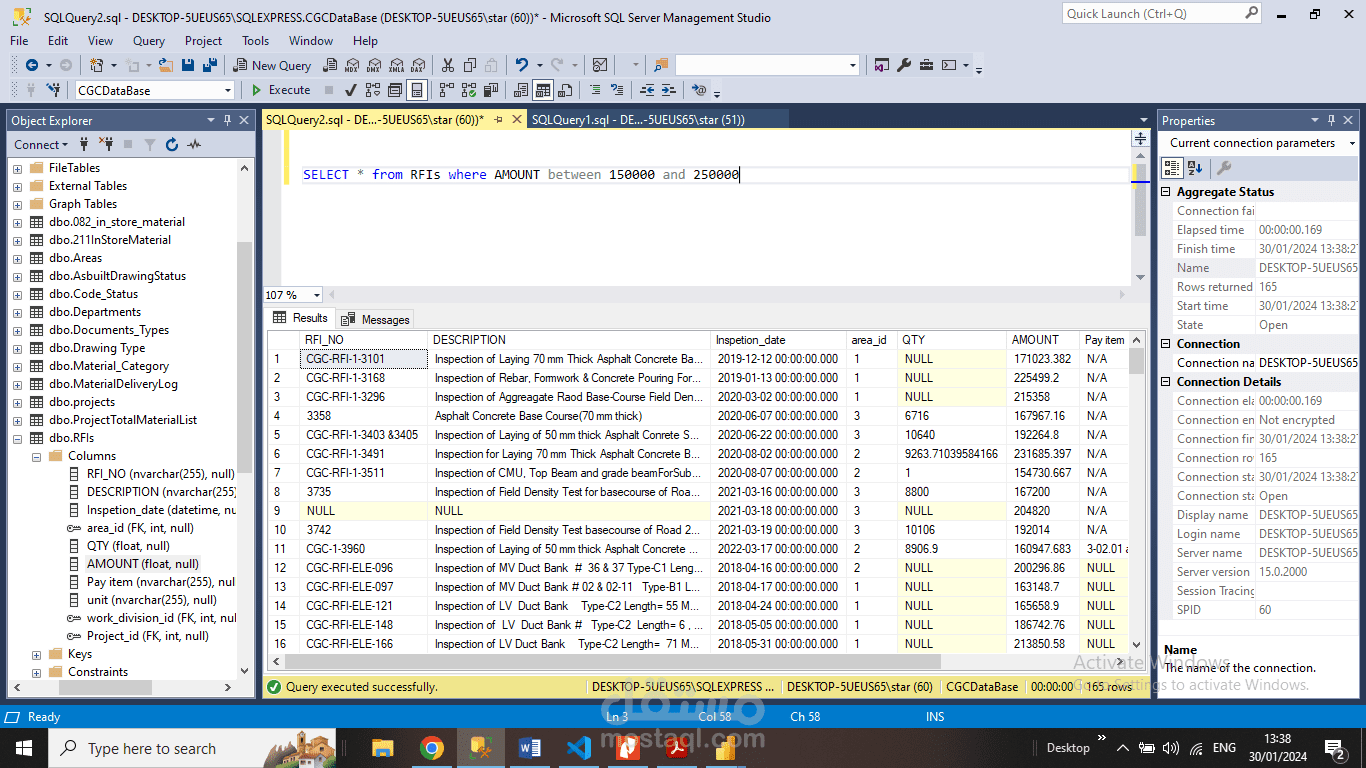Click the Find in Files icon
This screenshot has height=768, width=1366.
click(661, 65)
